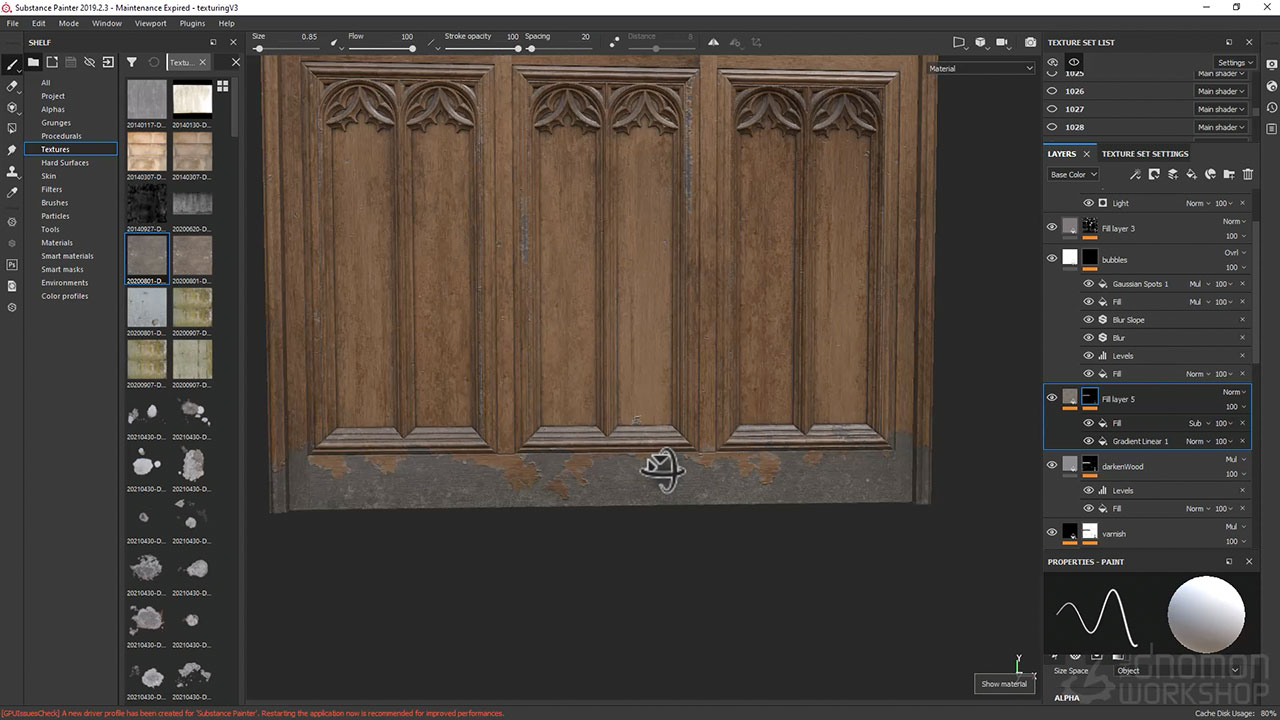Add a folder in Layers panel
Viewport: 1280px width, 720px height.
coord(1229,175)
